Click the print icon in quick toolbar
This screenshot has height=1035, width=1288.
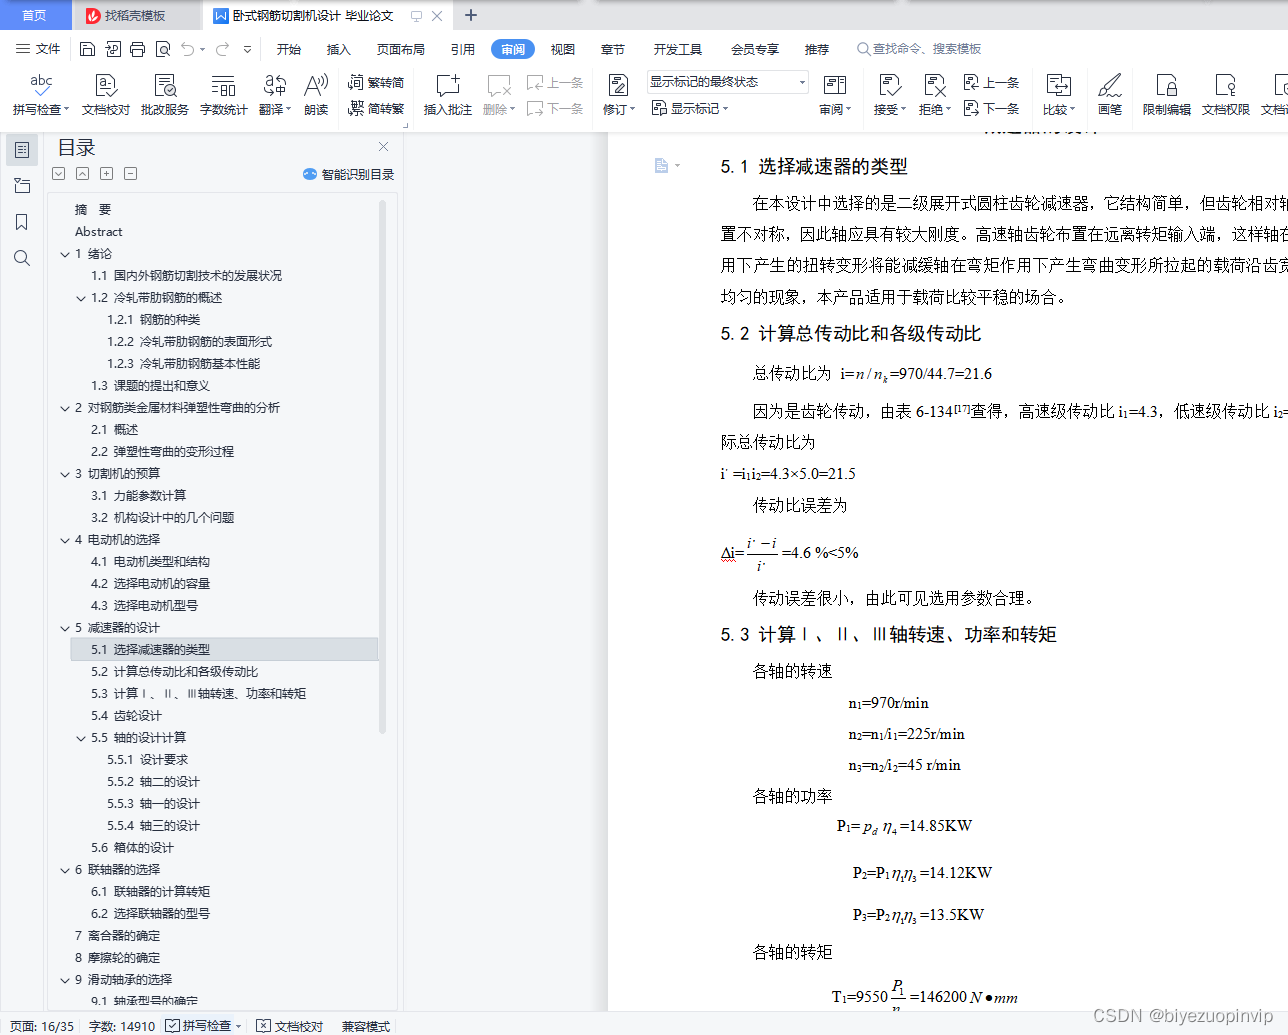137,49
